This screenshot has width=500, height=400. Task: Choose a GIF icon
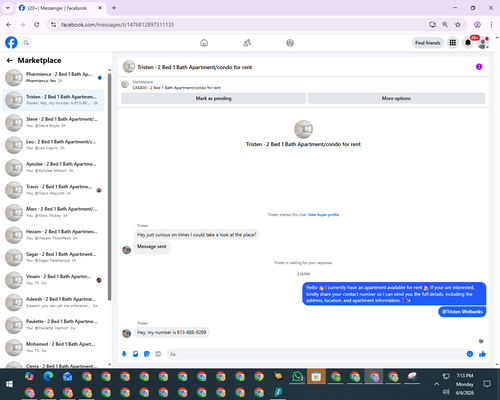click(x=158, y=354)
